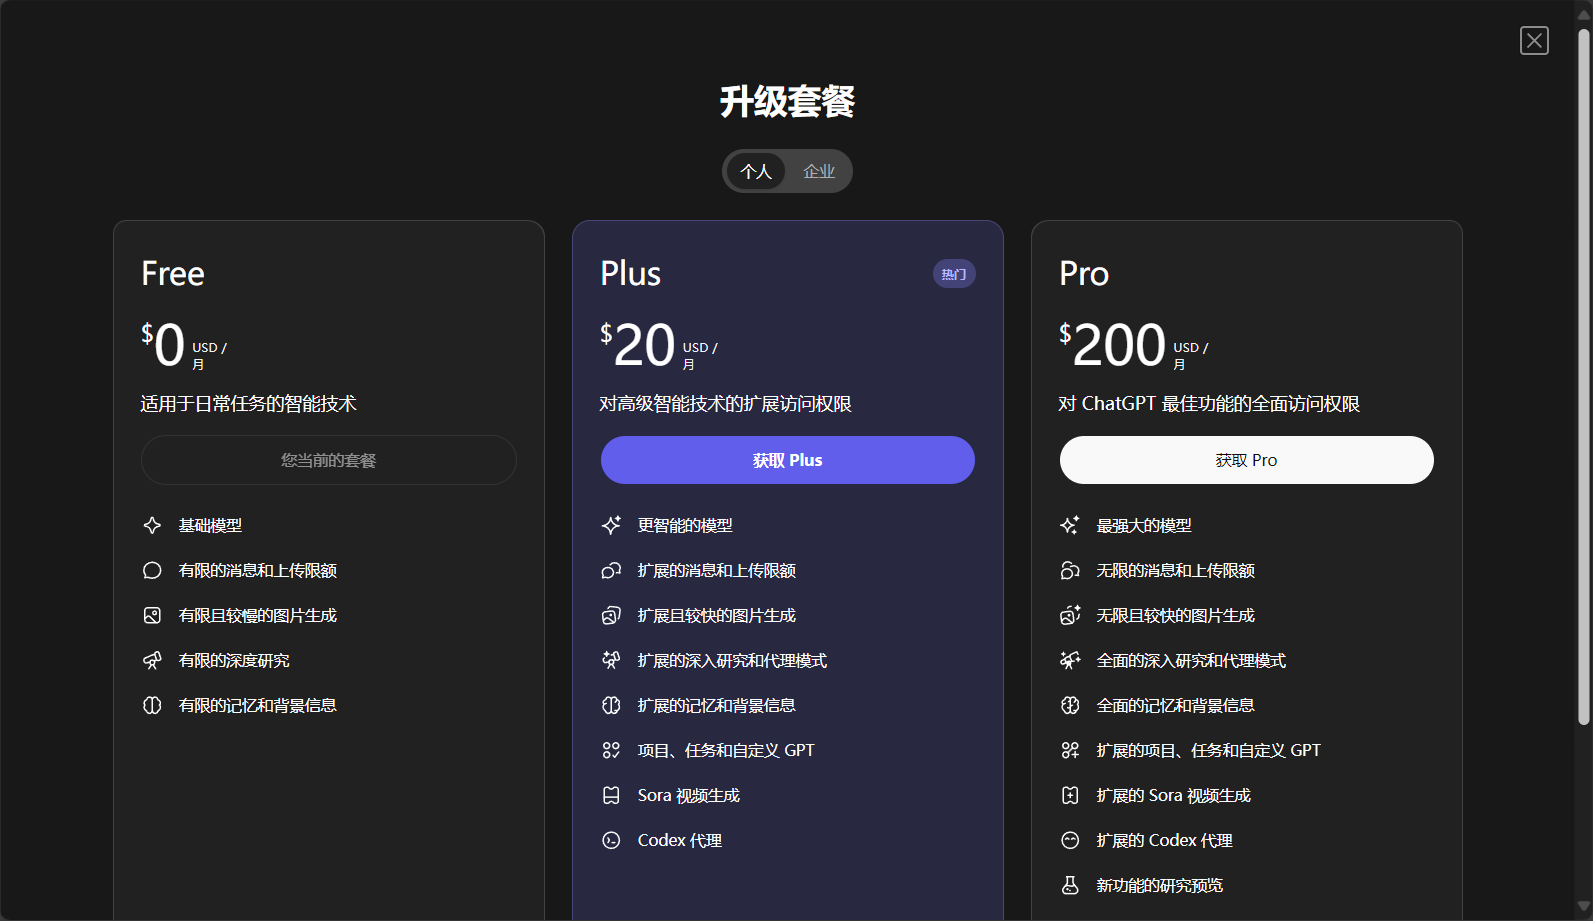Click the text 对 ChatGPT 最佳功能的全面访问权限
The height and width of the screenshot is (921, 1593).
[1209, 404]
